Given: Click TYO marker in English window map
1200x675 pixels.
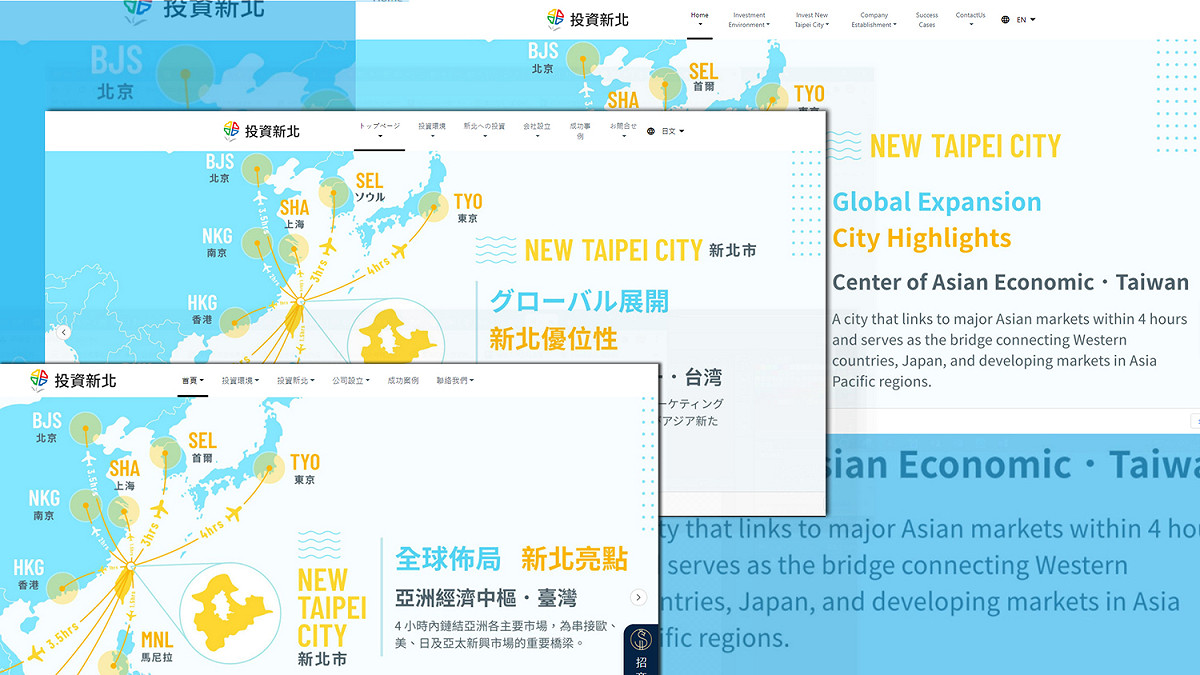Looking at the screenshot, I should click(x=771, y=100).
